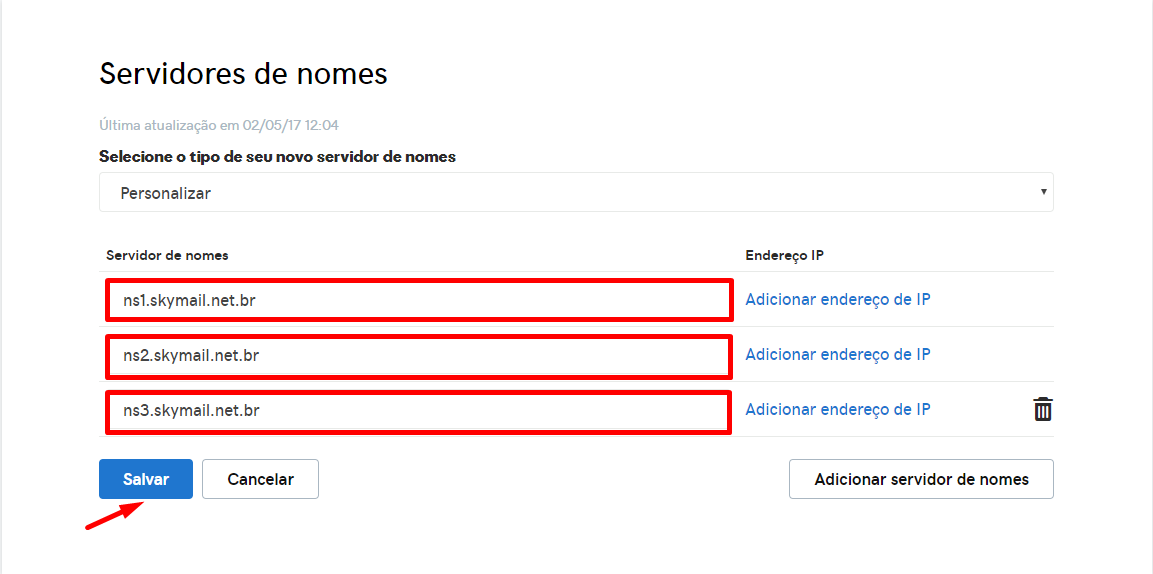The height and width of the screenshot is (574, 1153).
Task: Click Adicionar servidor de nomes button
Action: 921,479
